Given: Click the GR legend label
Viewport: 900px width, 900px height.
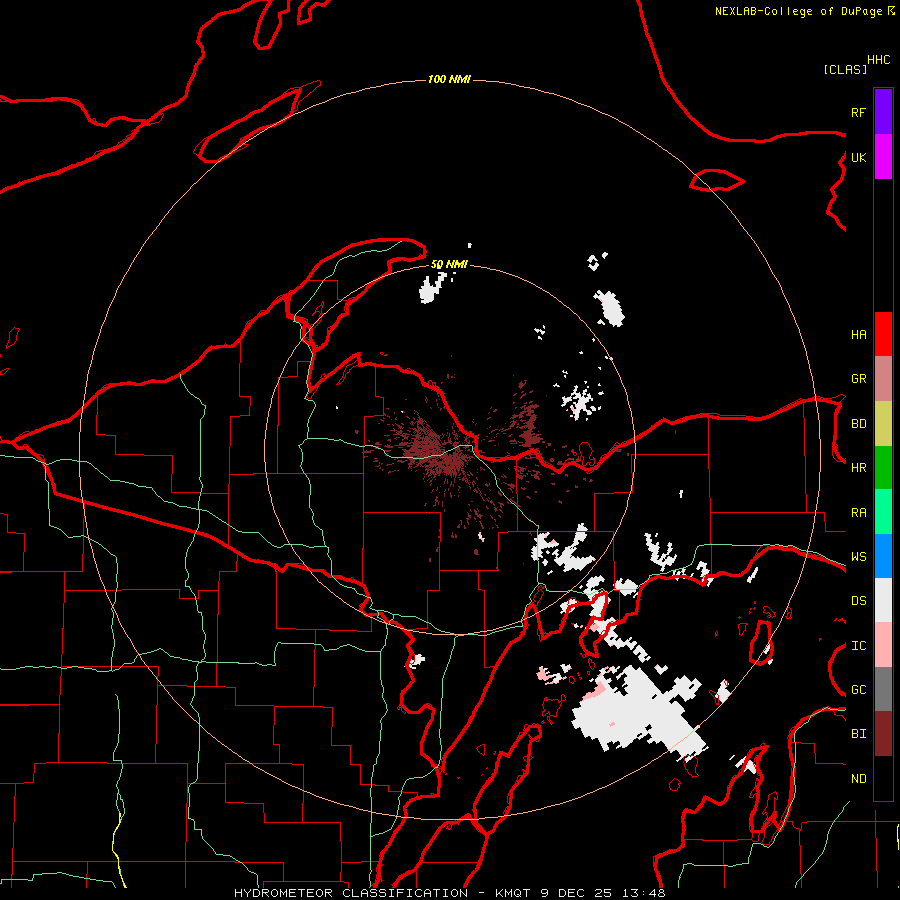Looking at the screenshot, I should (x=858, y=379).
